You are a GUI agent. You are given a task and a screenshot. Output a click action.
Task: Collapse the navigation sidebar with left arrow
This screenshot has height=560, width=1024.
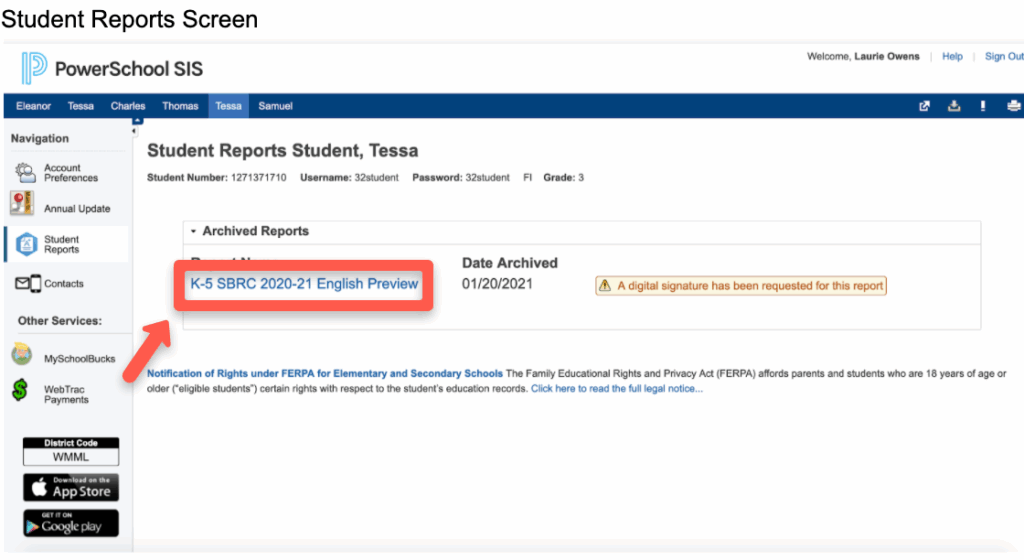click(133, 131)
